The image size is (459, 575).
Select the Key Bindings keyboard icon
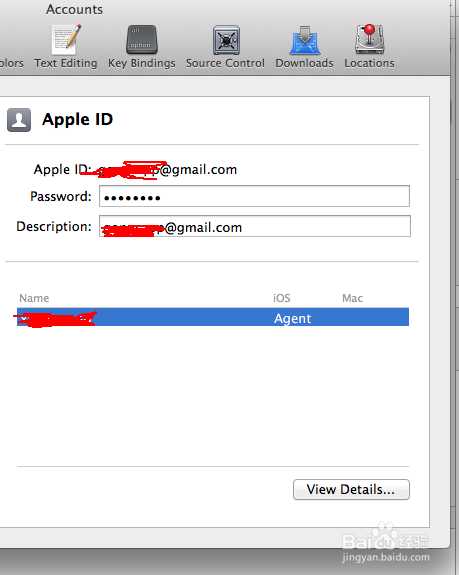point(142,39)
